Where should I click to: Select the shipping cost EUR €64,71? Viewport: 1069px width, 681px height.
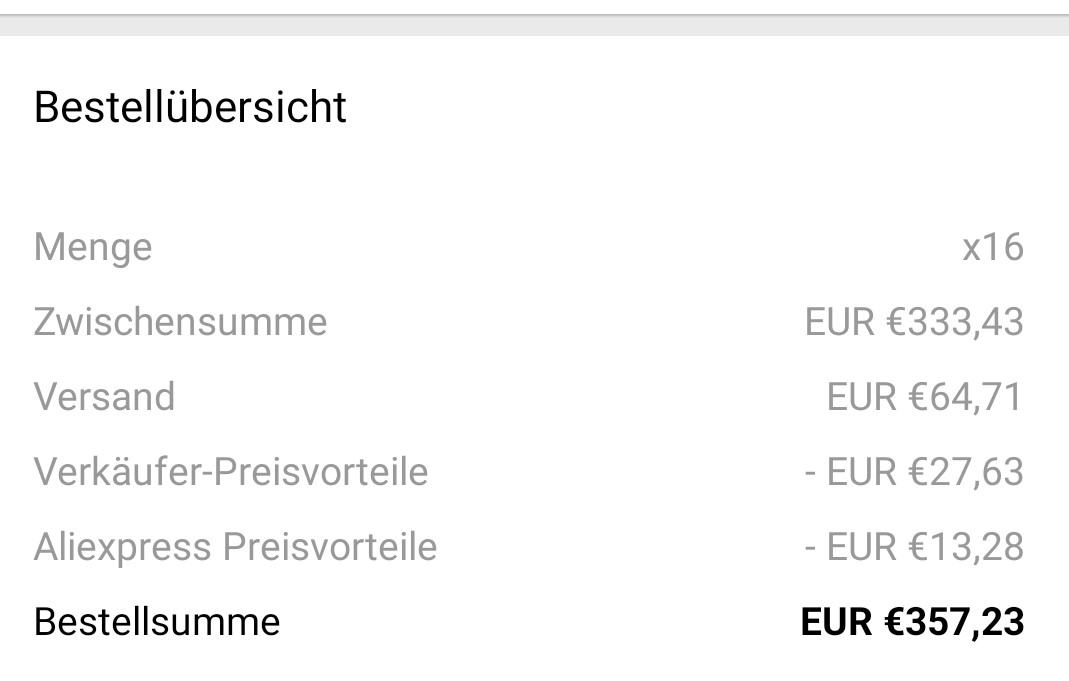pyautogui.click(x=925, y=397)
